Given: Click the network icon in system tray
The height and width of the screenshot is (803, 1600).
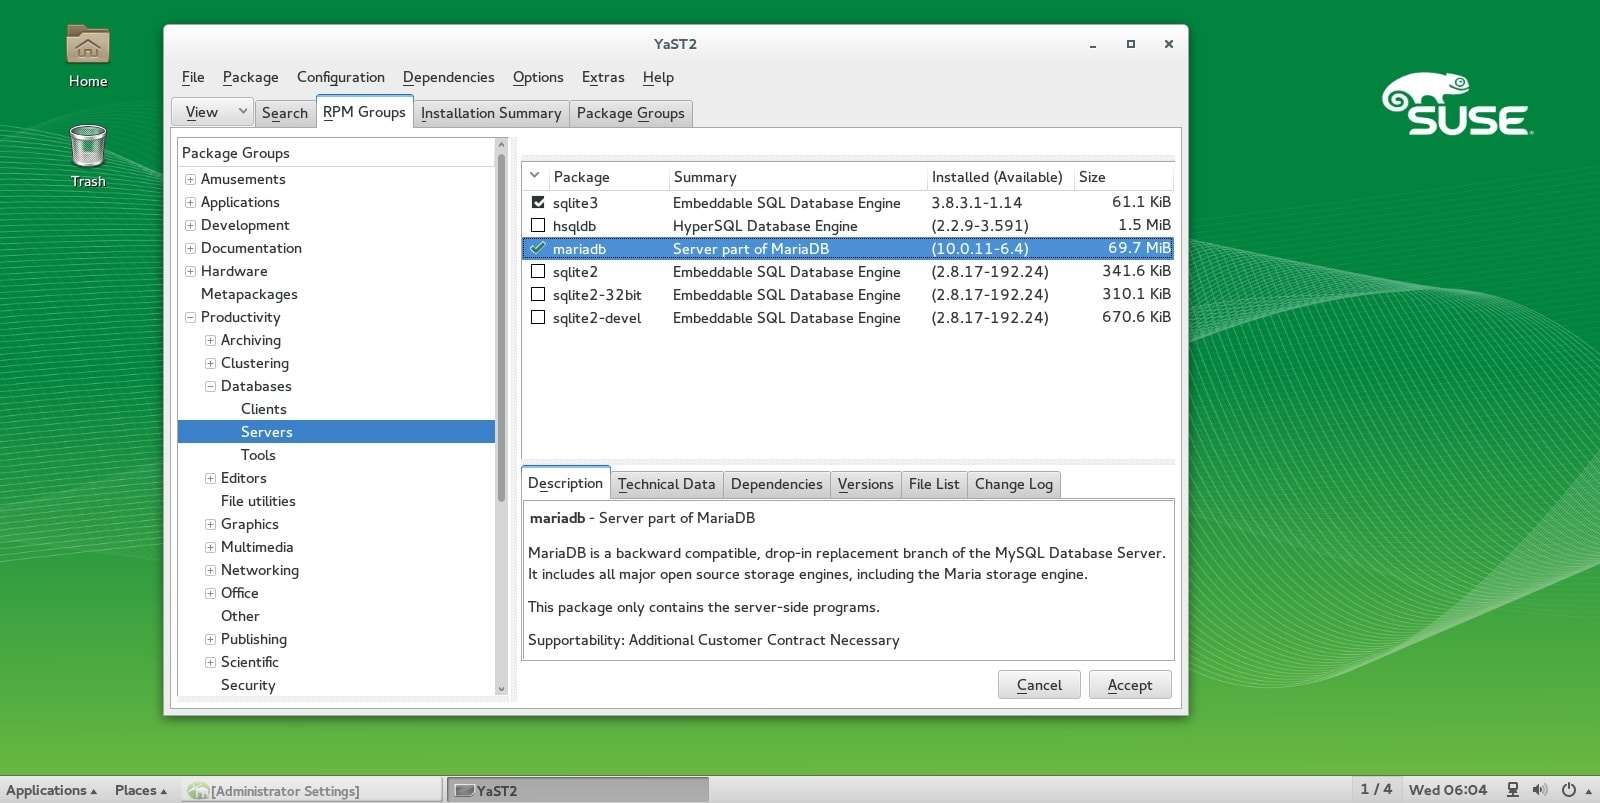Looking at the screenshot, I should (1513, 790).
